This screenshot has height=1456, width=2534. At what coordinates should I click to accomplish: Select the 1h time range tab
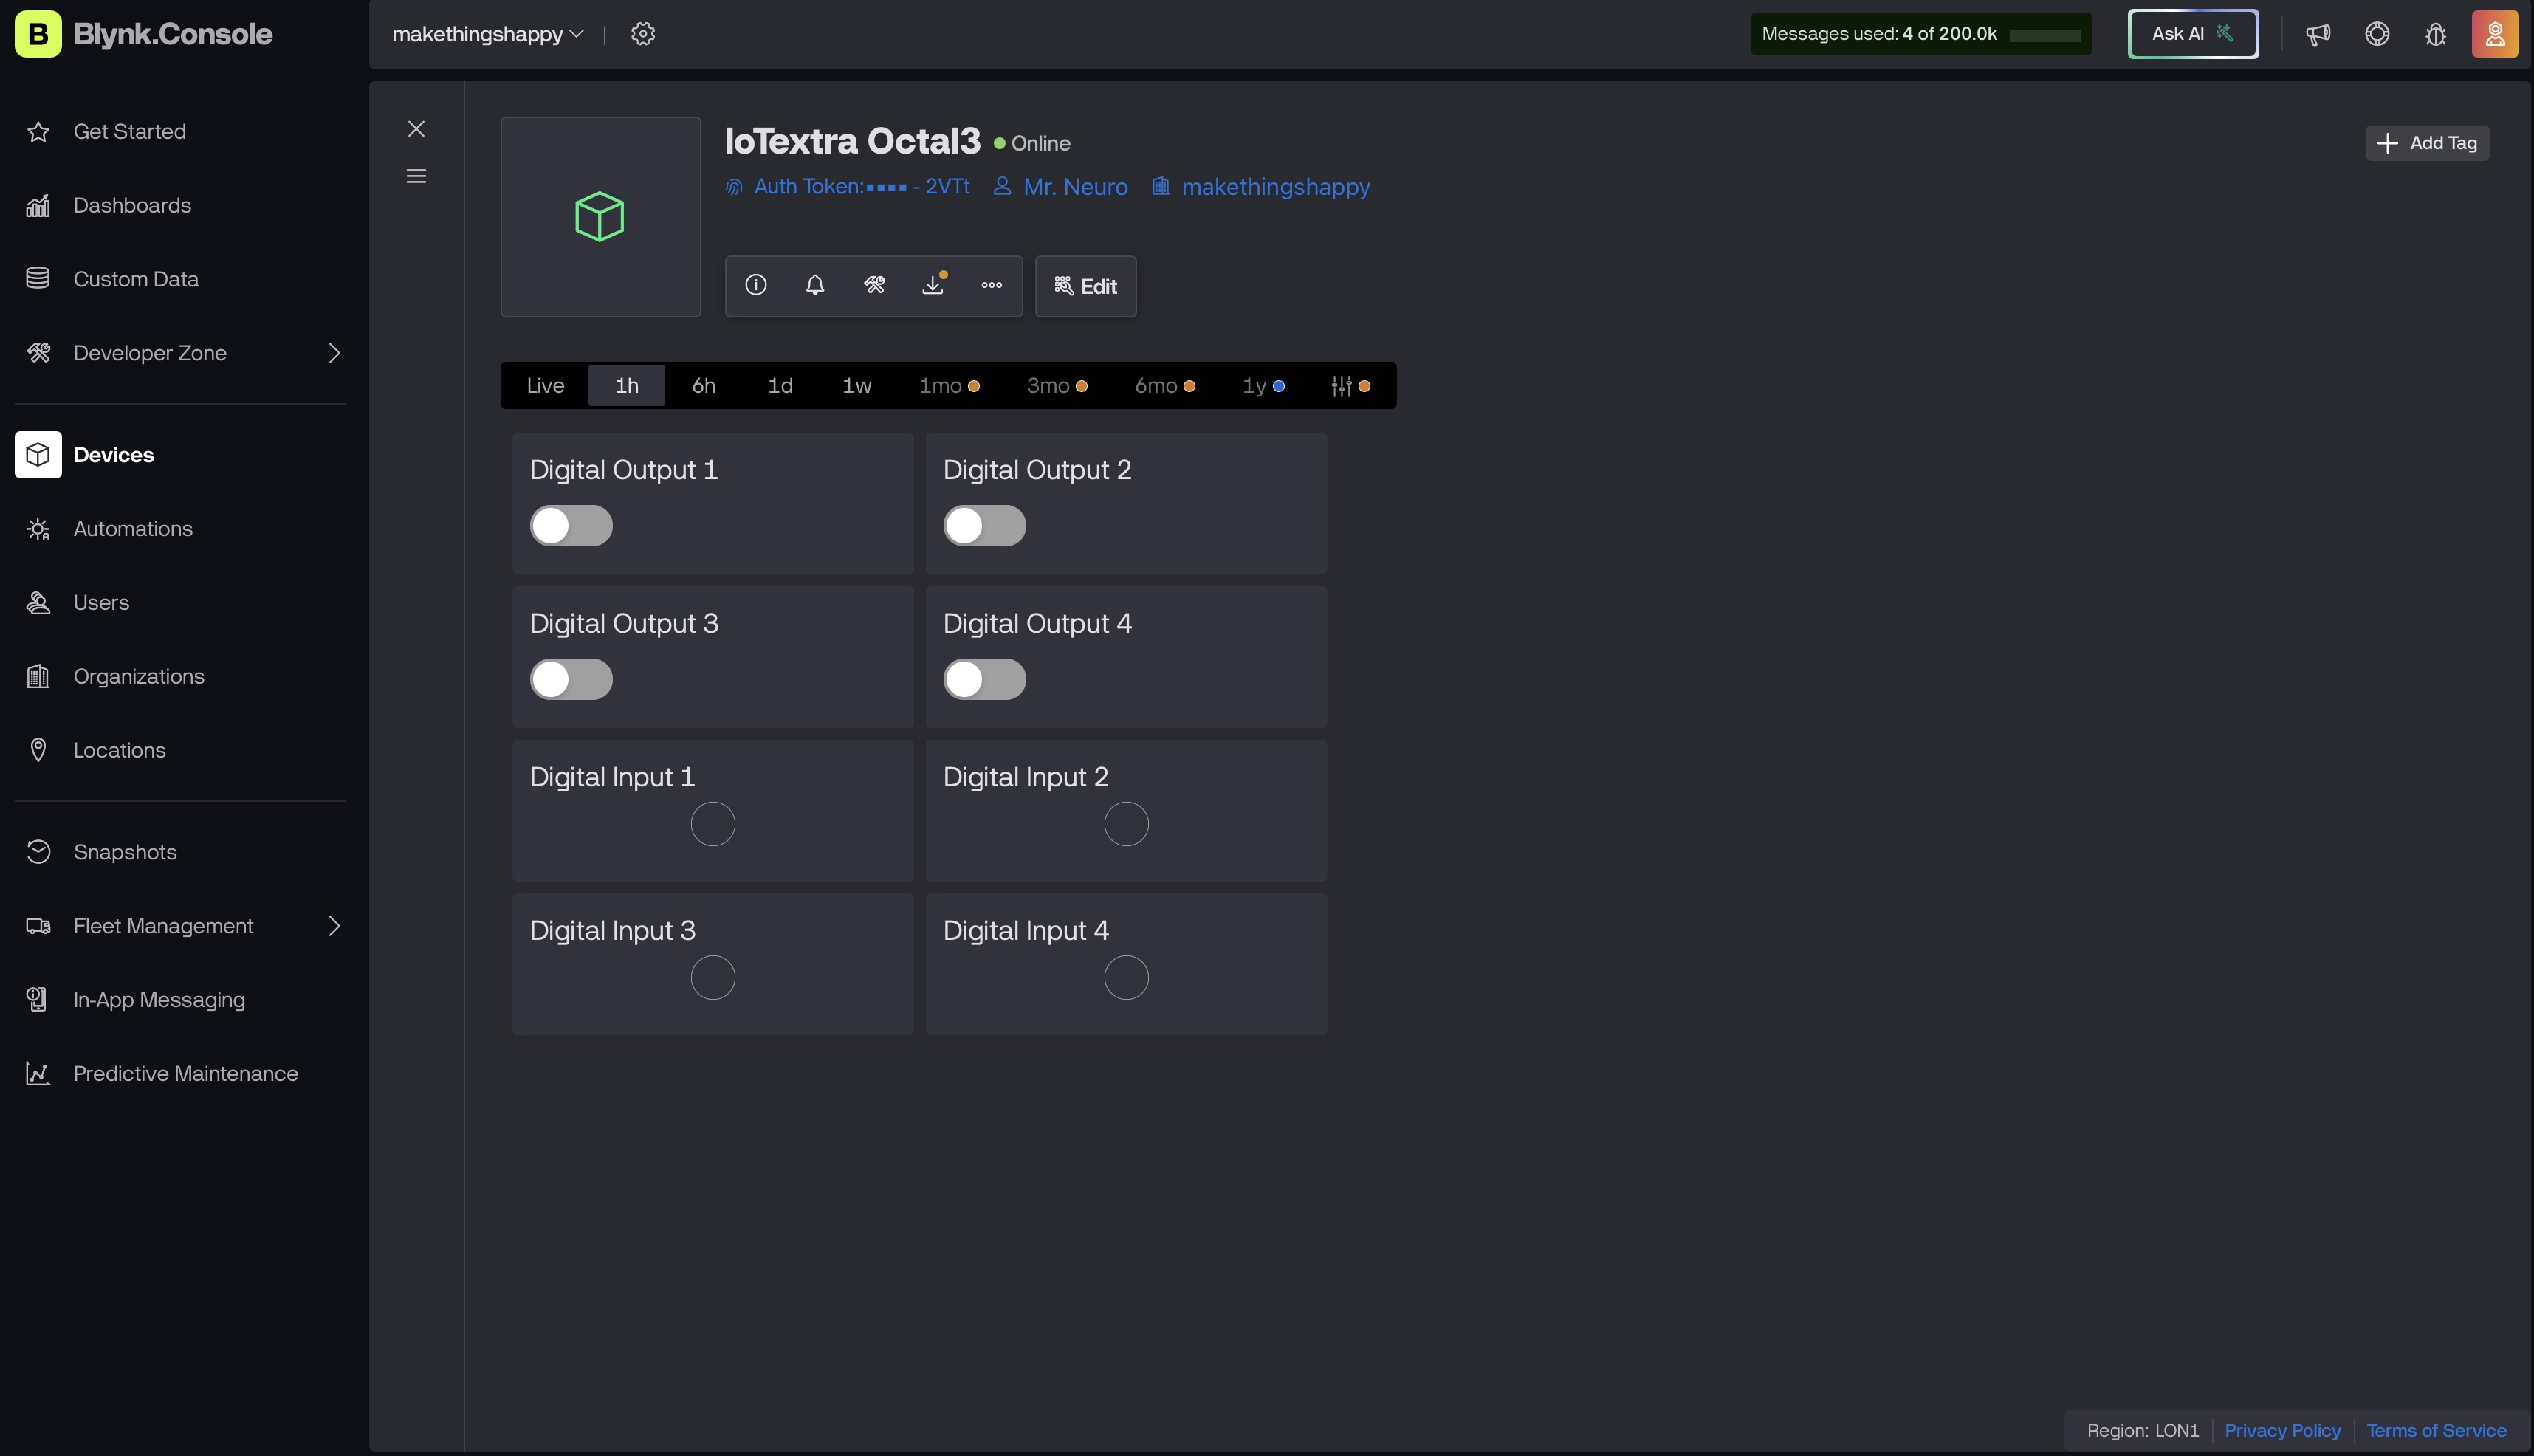(627, 386)
